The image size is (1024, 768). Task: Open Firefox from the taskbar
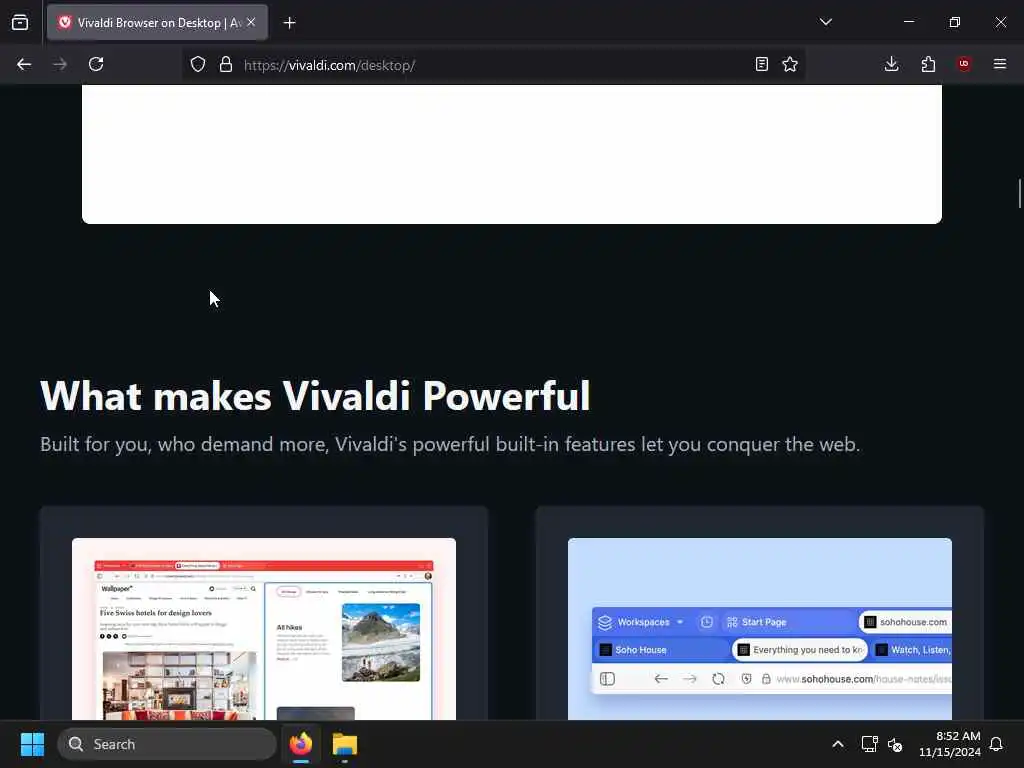click(301, 744)
